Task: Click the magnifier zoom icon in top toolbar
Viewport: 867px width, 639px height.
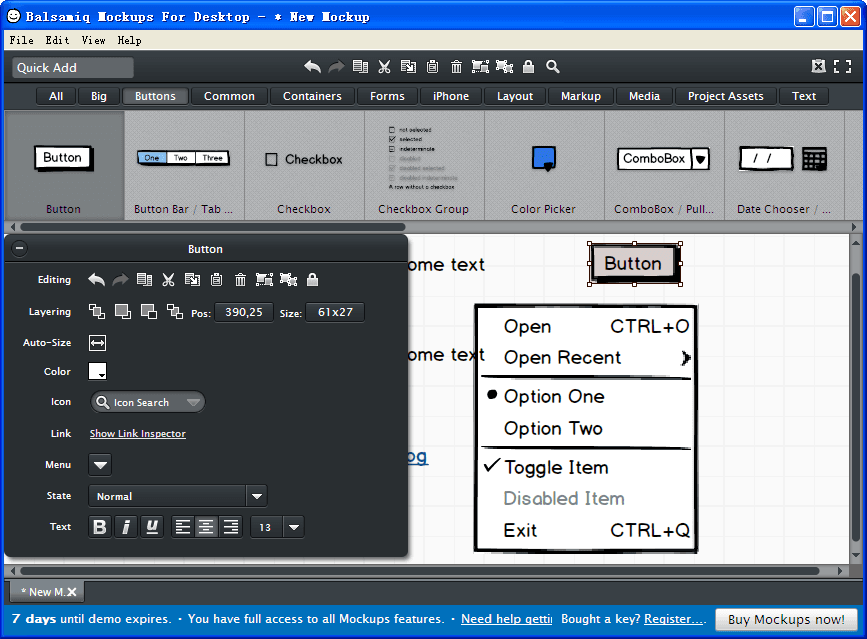Action: (552, 67)
